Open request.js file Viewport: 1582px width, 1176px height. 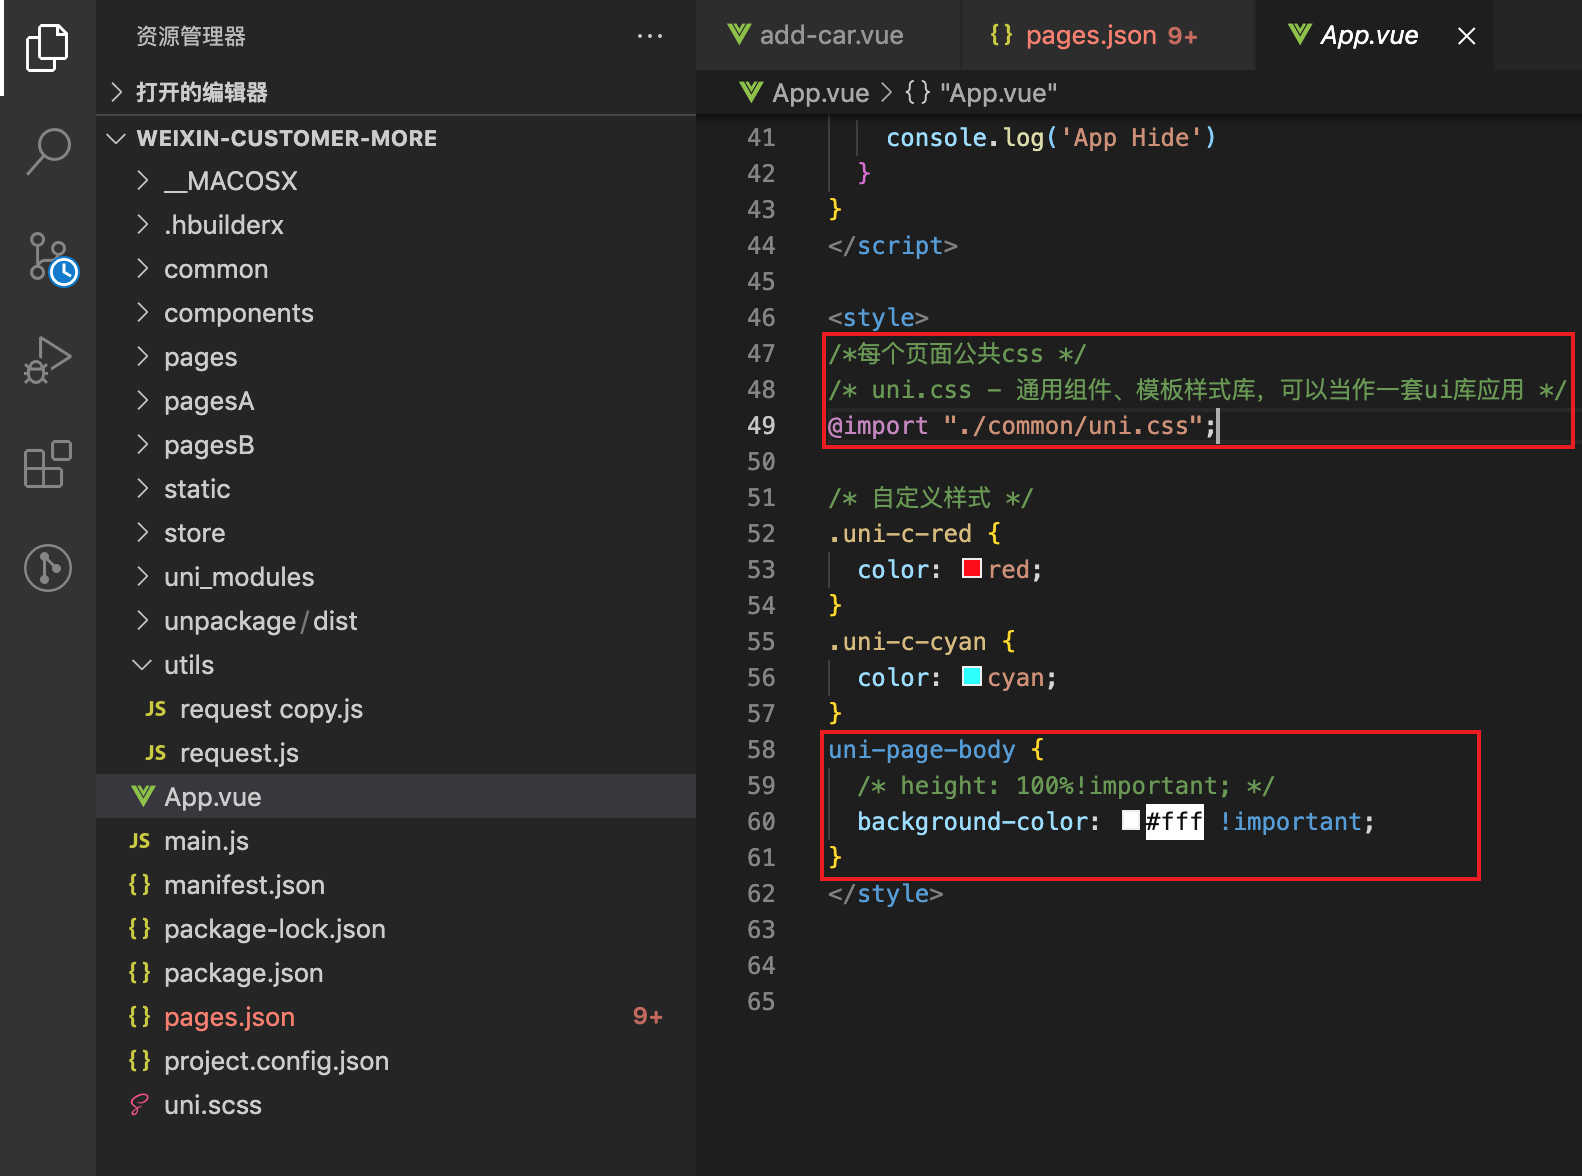(396, 753)
